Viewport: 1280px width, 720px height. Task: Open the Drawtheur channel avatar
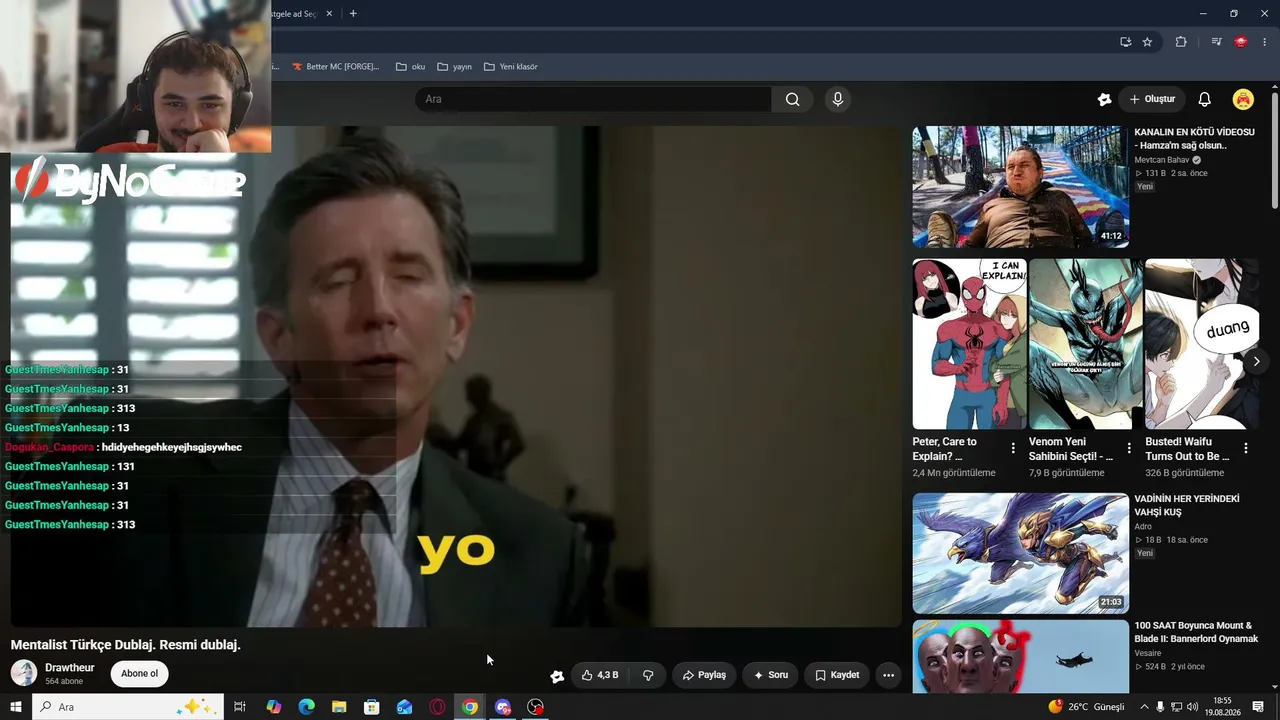click(24, 673)
